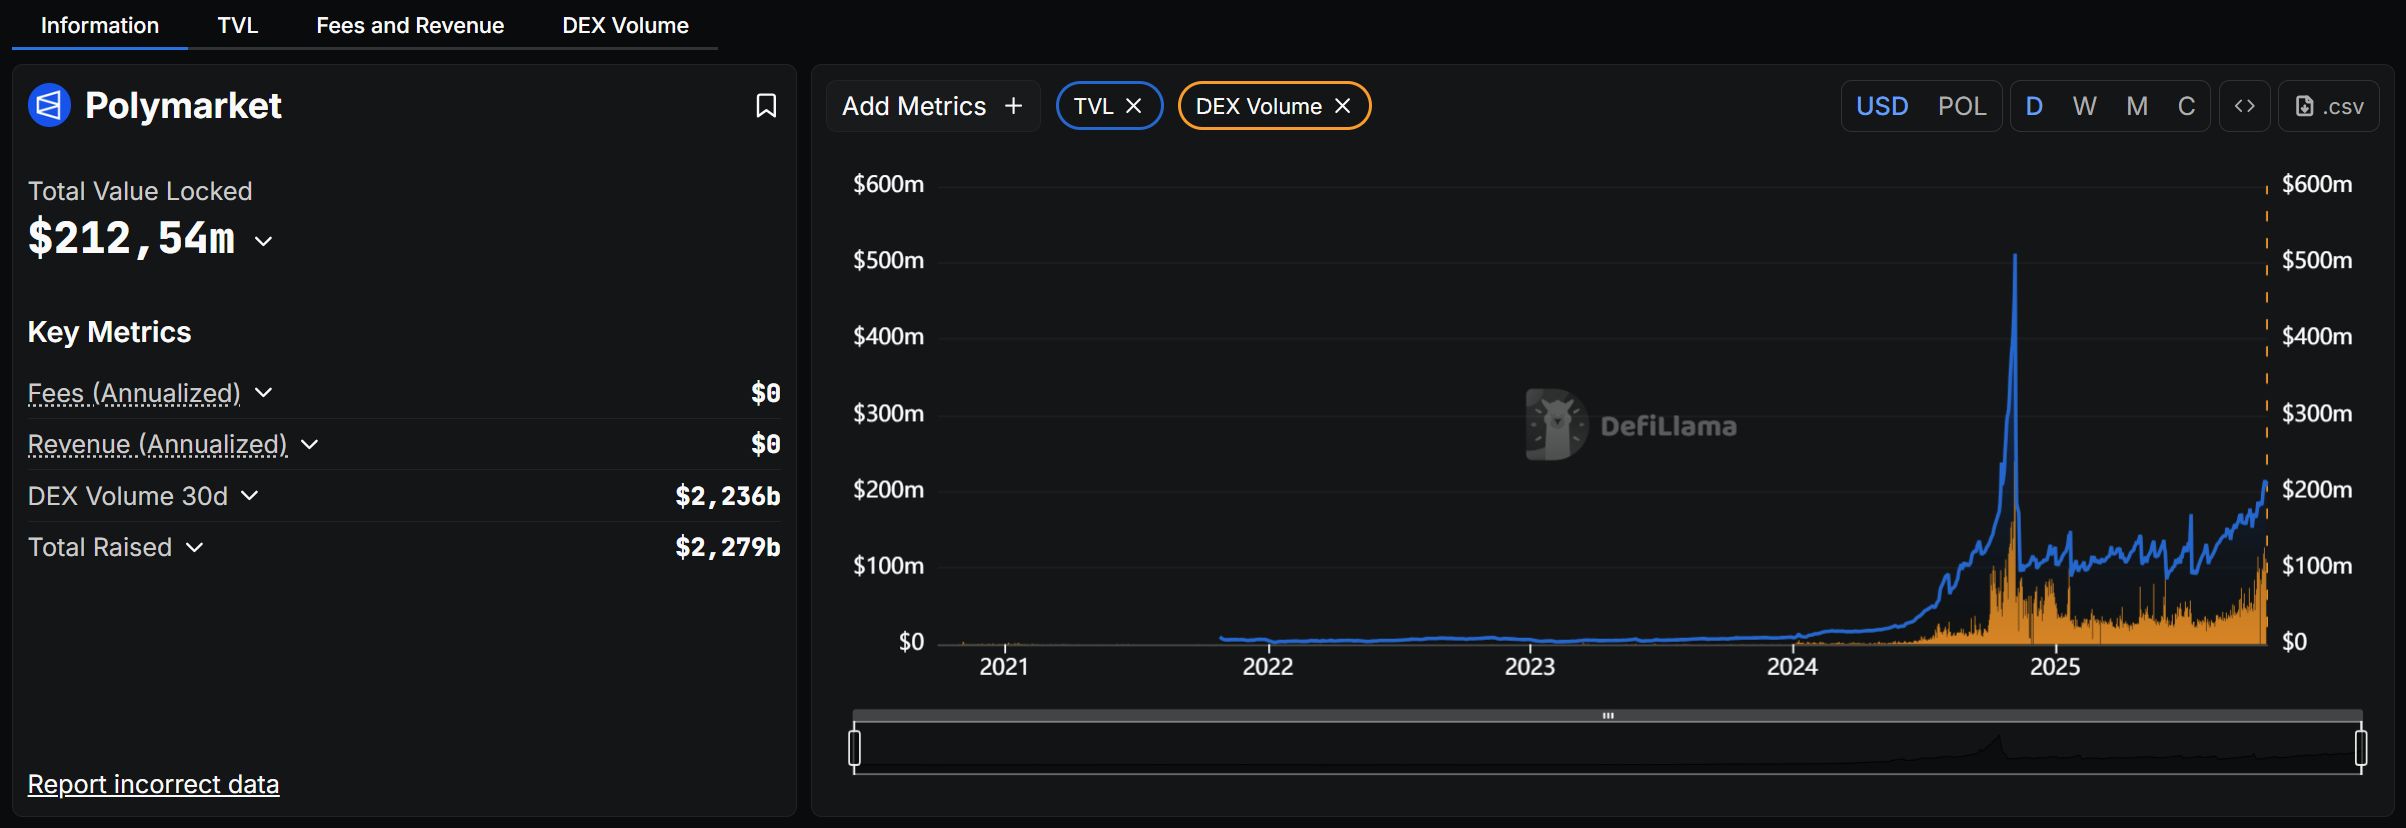Click the plus icon in Add Metrics
The width and height of the screenshot is (2406, 828).
[x=1013, y=106]
